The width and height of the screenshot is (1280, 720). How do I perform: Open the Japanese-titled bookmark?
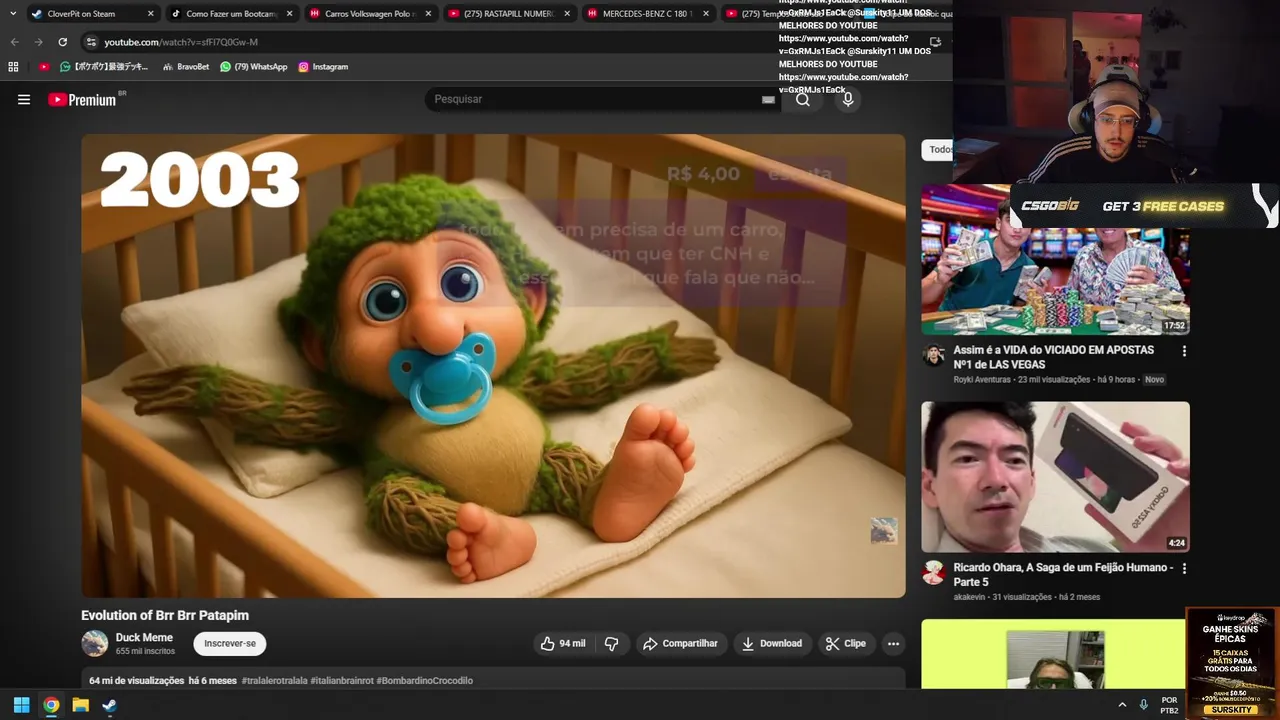[x=104, y=67]
